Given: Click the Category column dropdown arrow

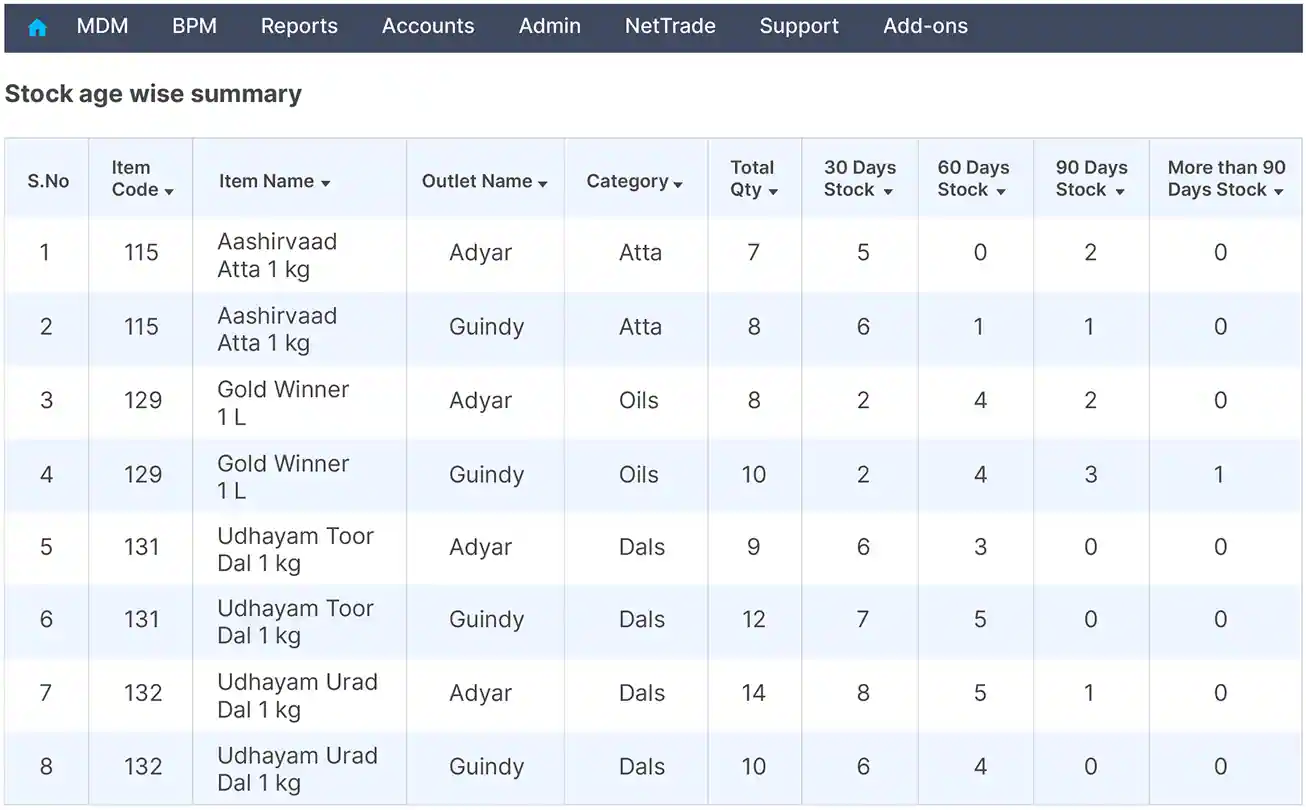Looking at the screenshot, I should (678, 184).
